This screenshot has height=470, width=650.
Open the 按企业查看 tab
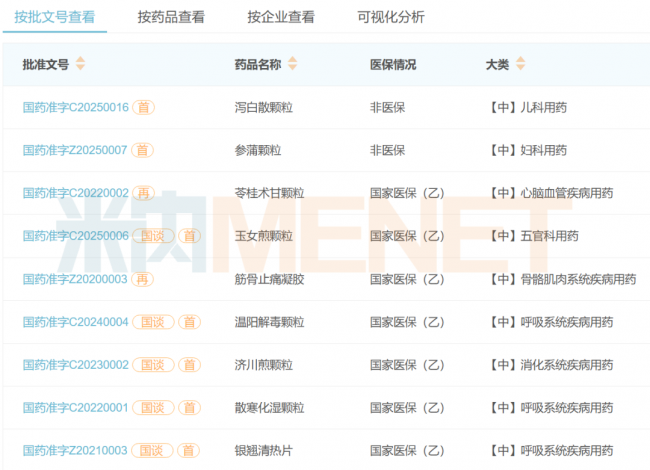281,17
